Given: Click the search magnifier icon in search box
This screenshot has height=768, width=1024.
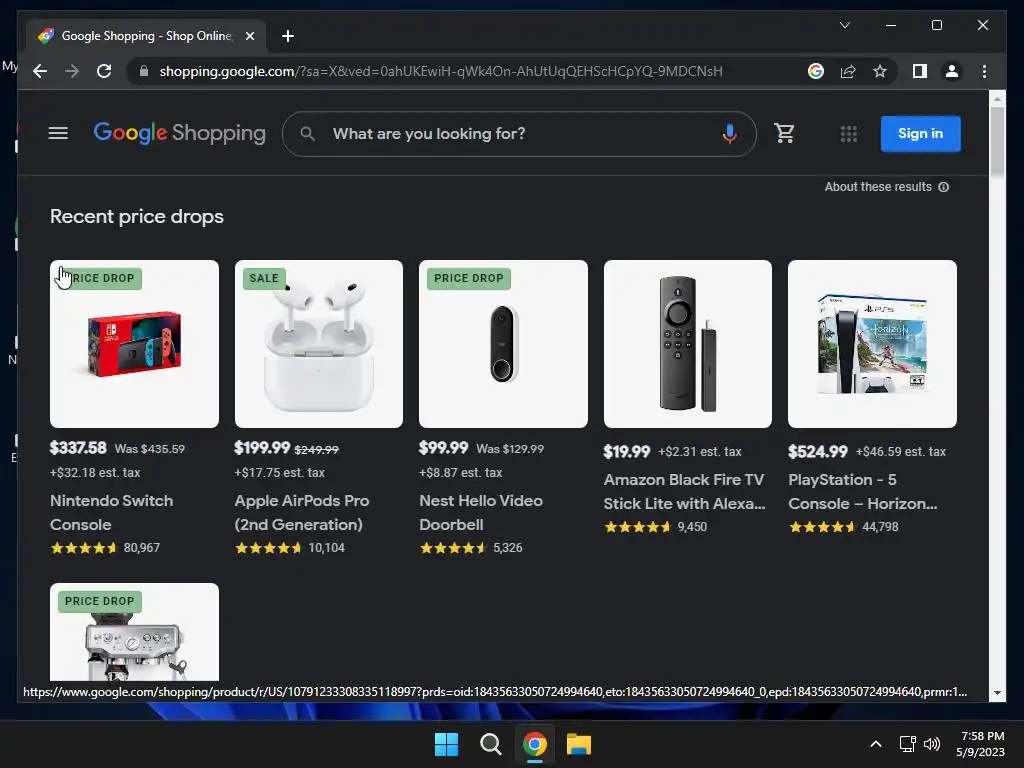Looking at the screenshot, I should (308, 134).
